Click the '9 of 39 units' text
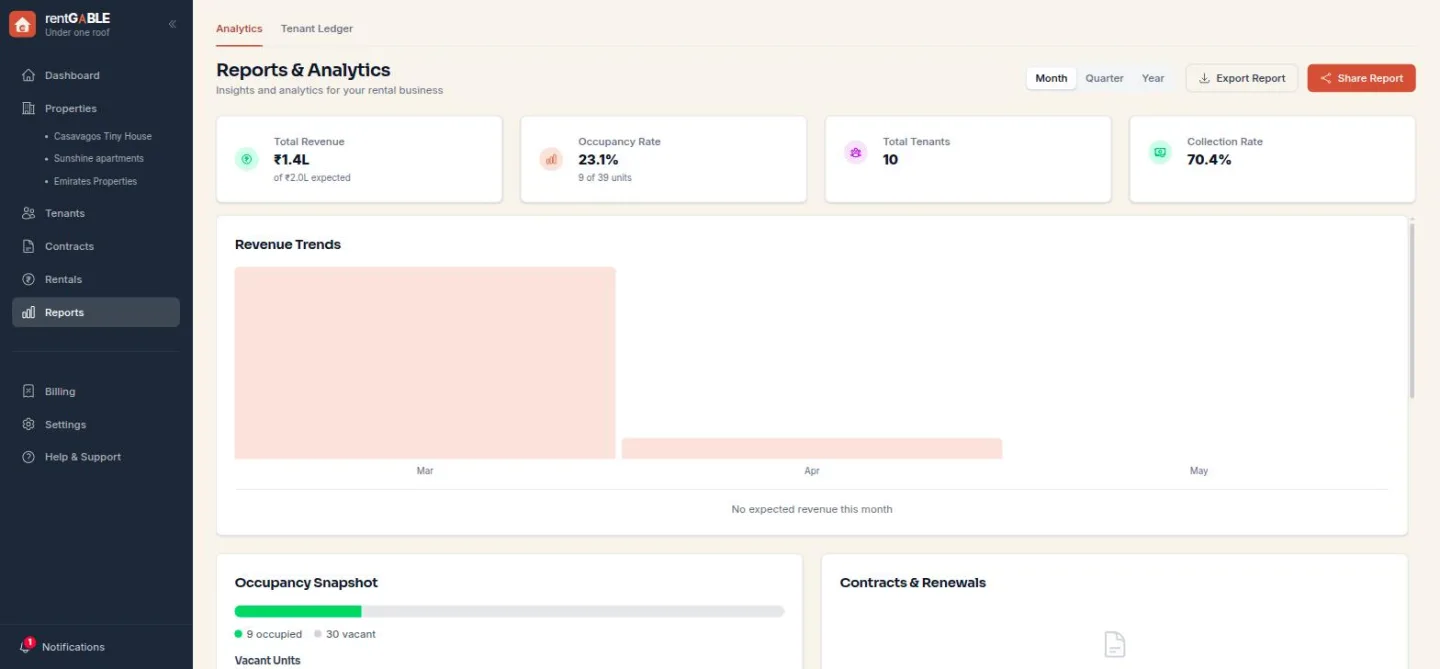This screenshot has width=1440, height=669. pyautogui.click(x=605, y=178)
